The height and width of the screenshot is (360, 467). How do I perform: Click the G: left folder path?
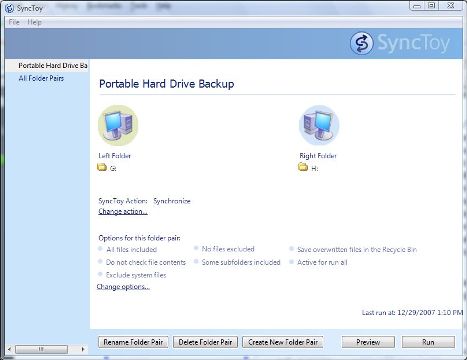(x=113, y=168)
